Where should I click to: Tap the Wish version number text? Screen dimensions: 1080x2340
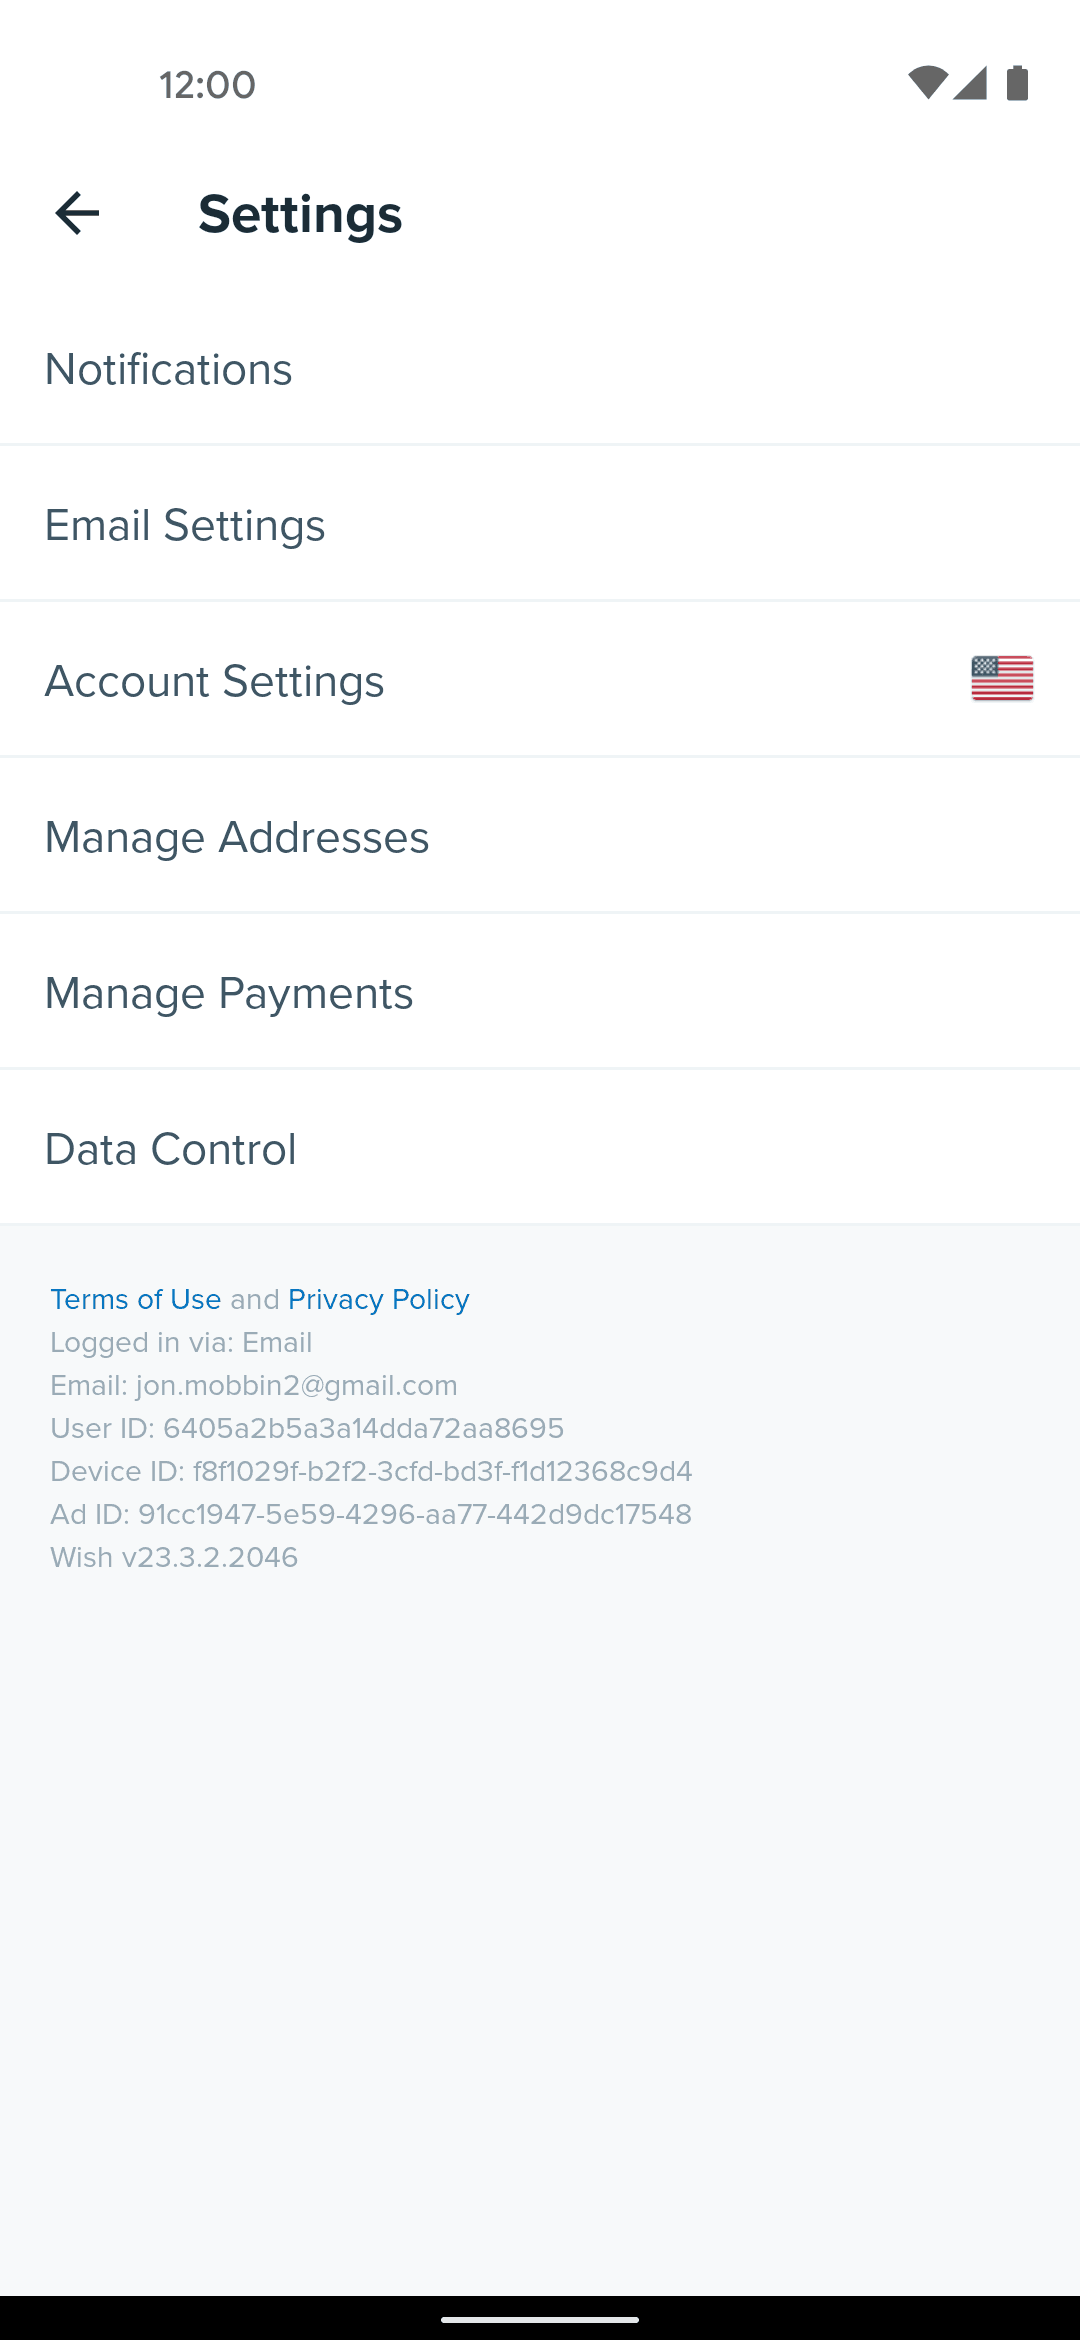tap(174, 1557)
